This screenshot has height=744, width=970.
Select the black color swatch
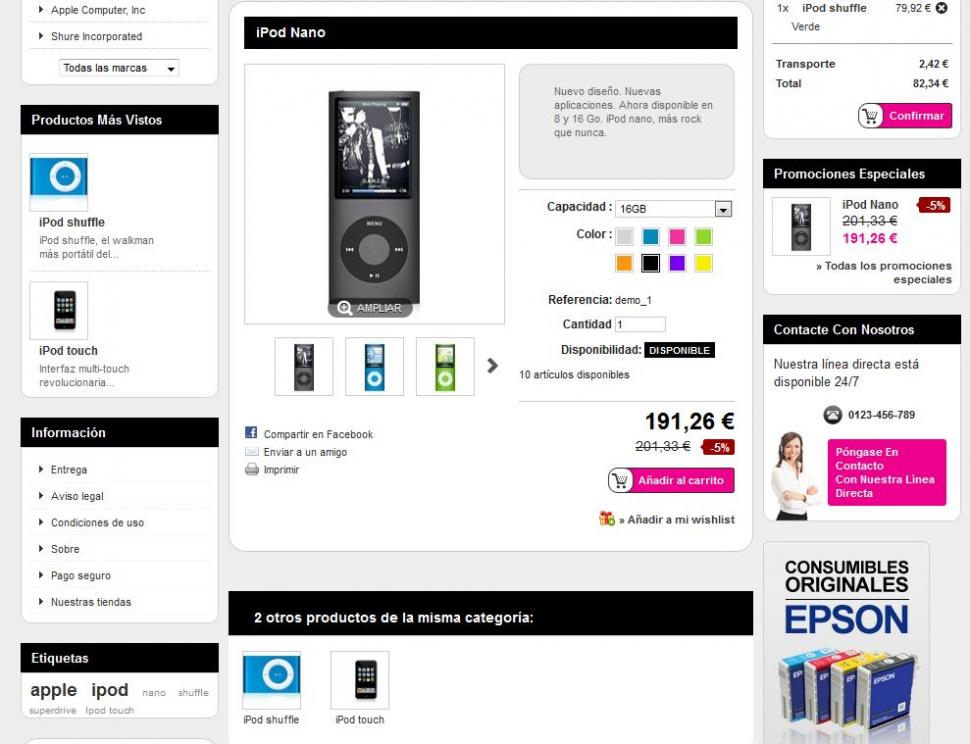click(x=650, y=263)
